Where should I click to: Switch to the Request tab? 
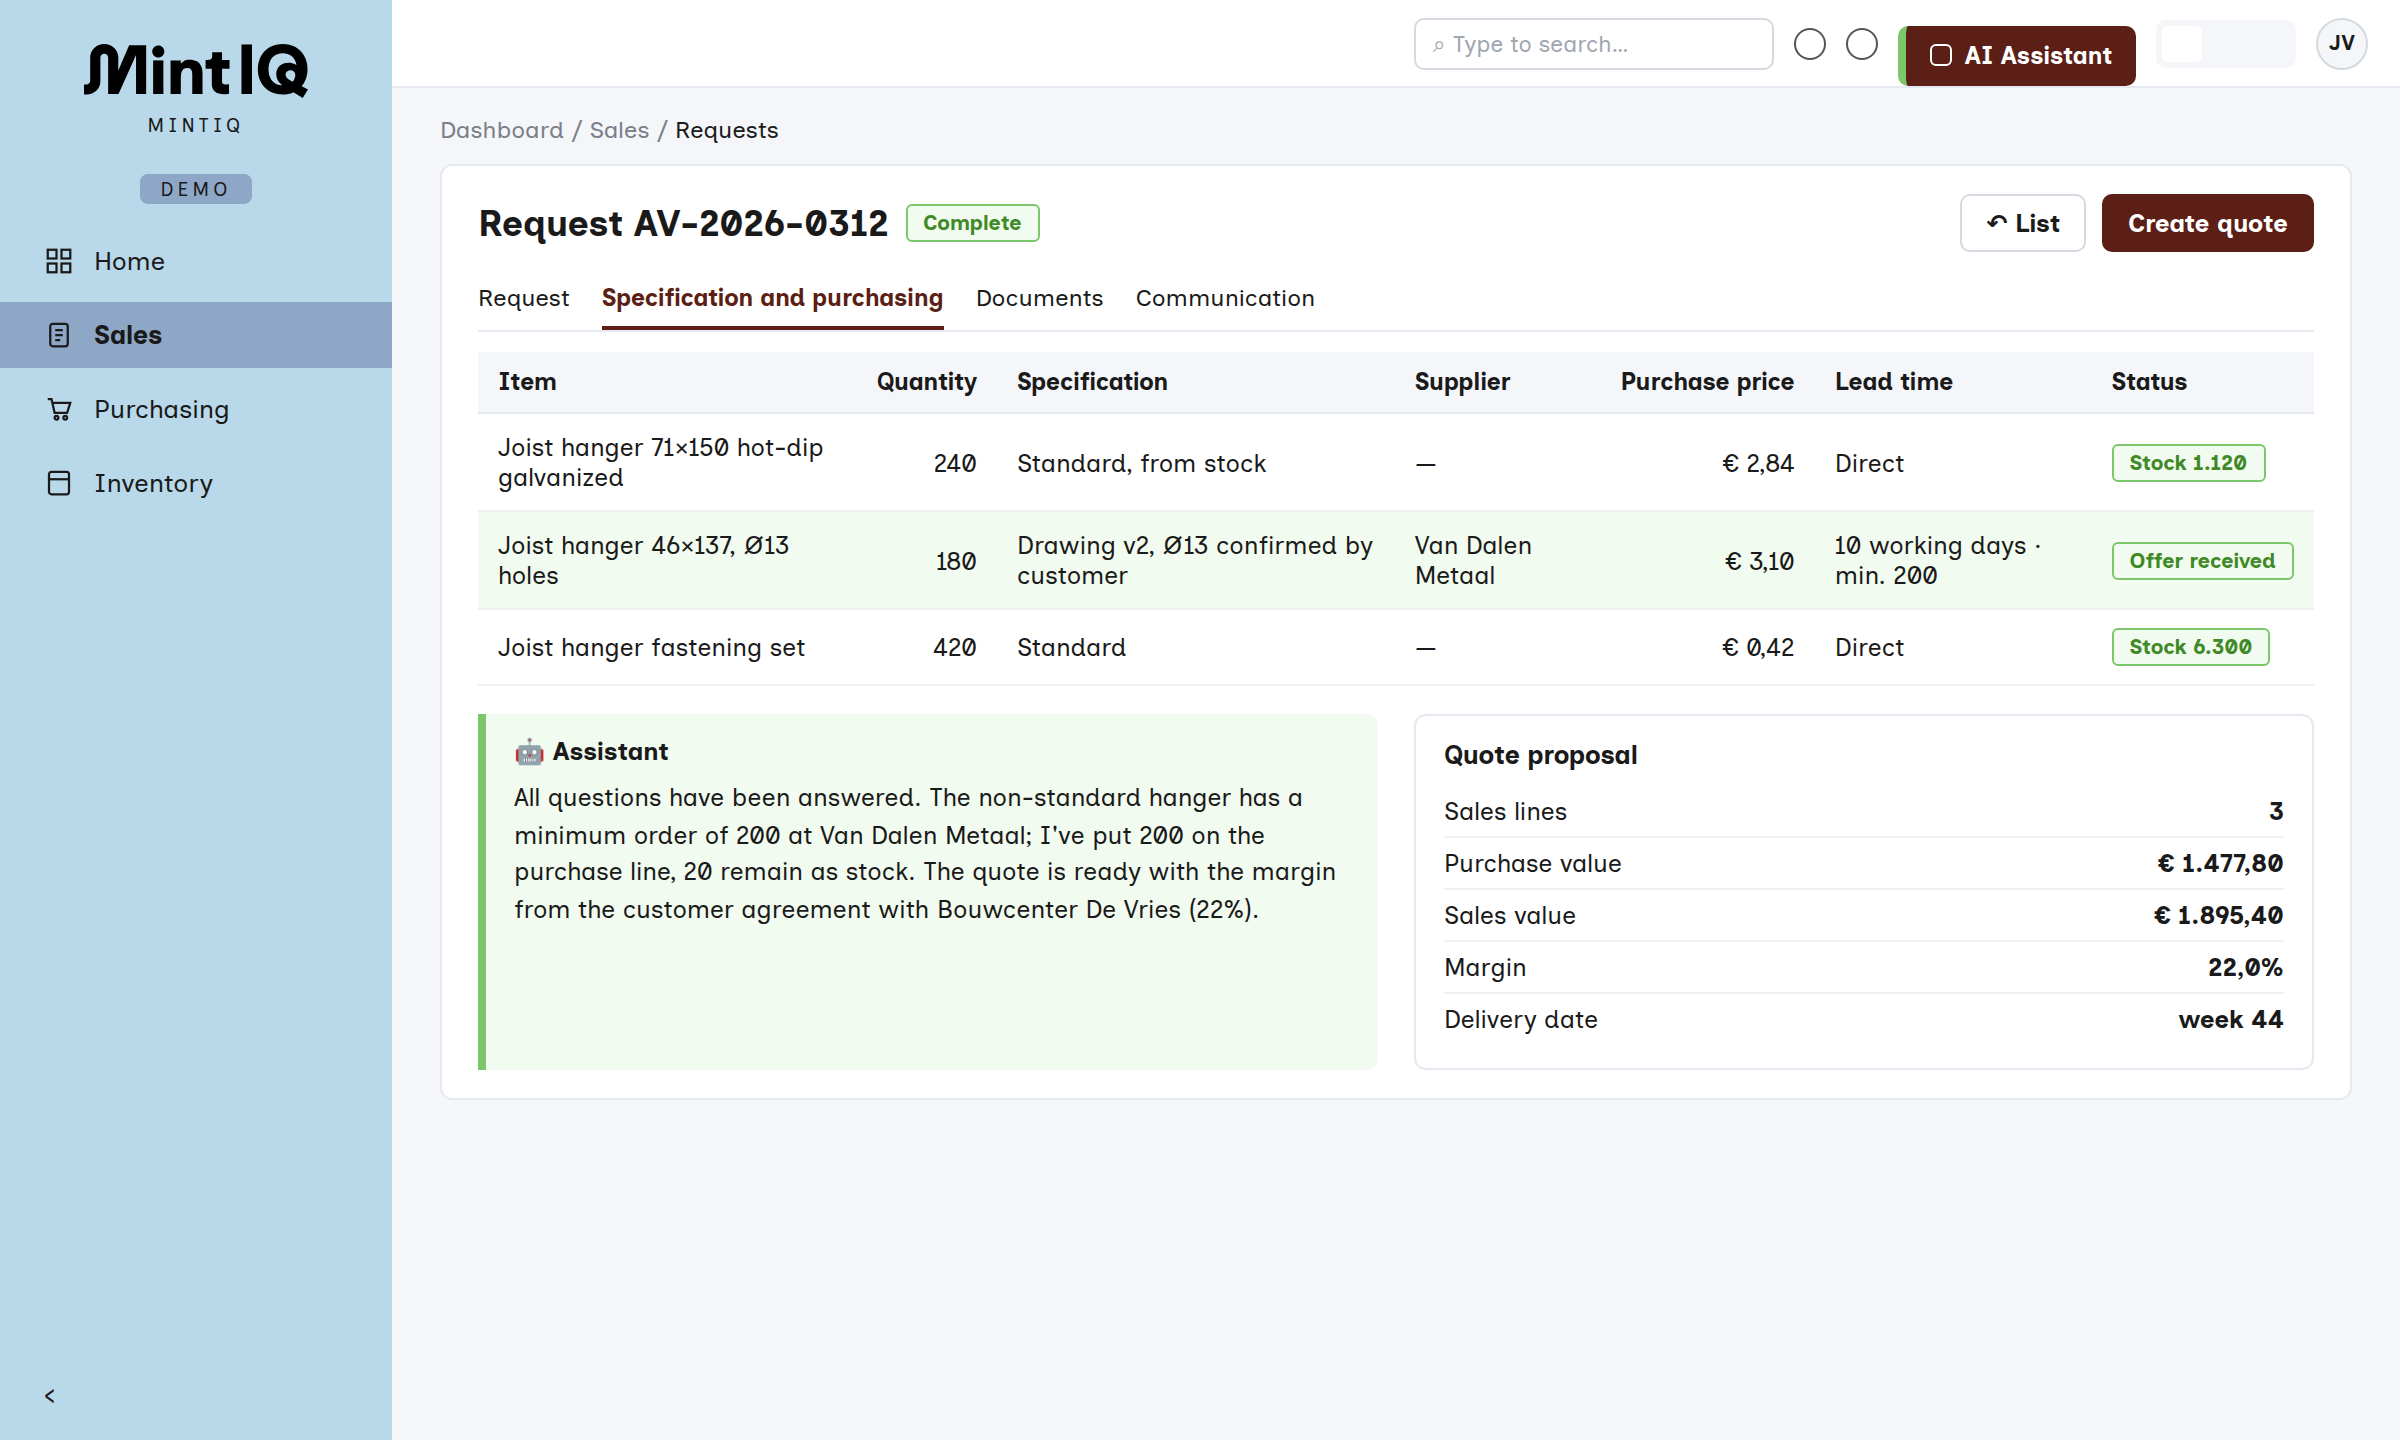pyautogui.click(x=523, y=298)
